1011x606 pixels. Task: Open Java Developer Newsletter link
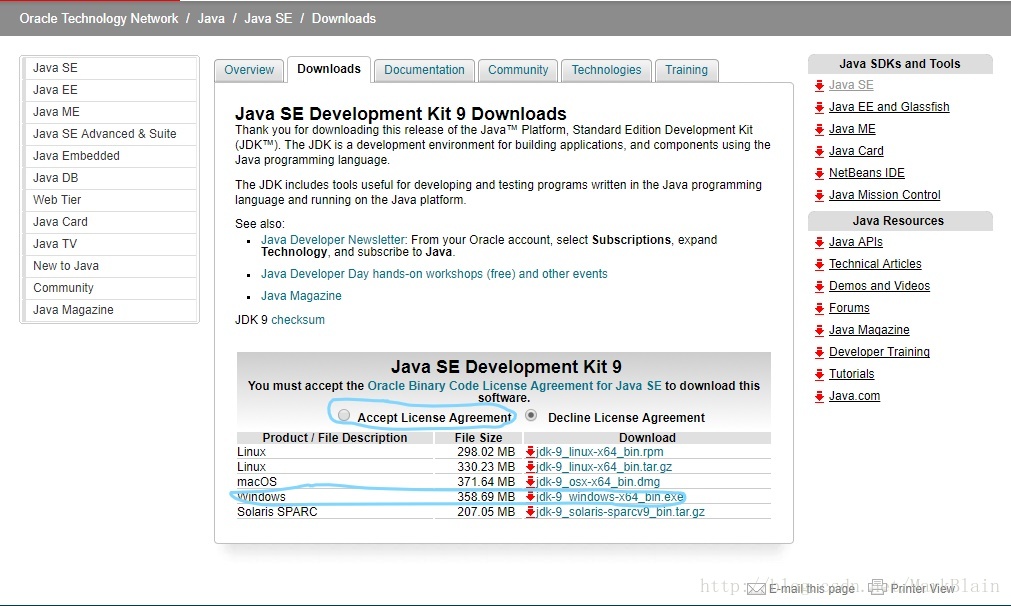333,240
